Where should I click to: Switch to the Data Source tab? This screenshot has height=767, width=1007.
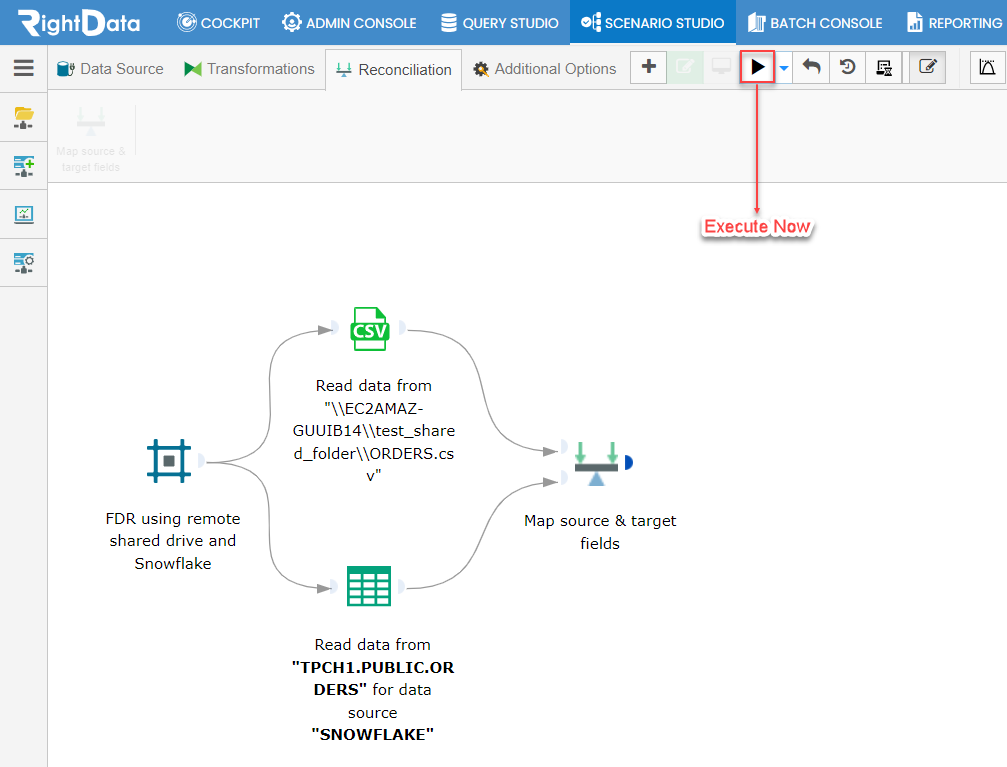110,69
